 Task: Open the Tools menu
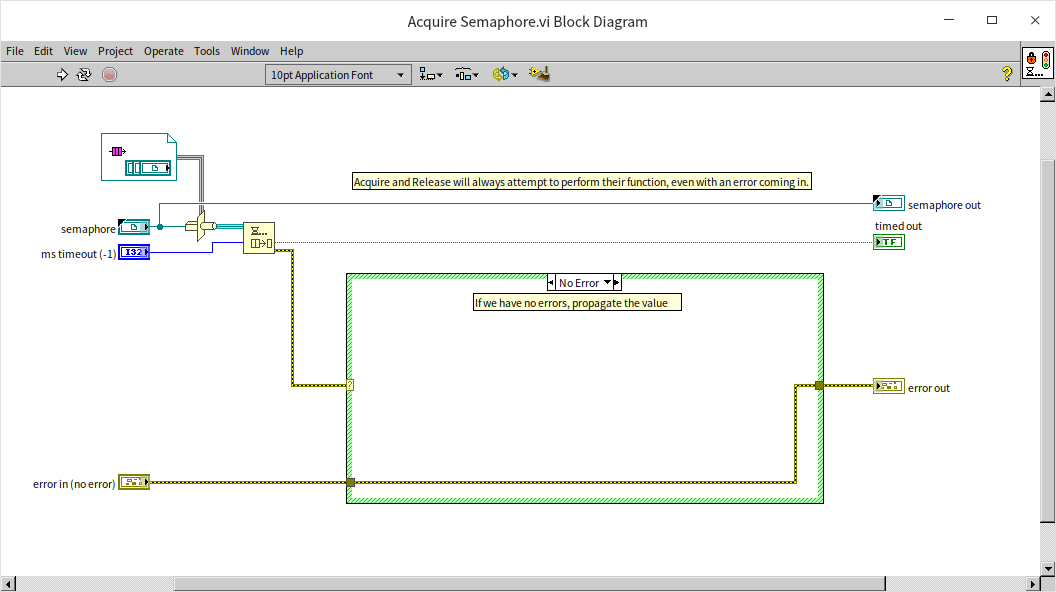[x=207, y=51]
